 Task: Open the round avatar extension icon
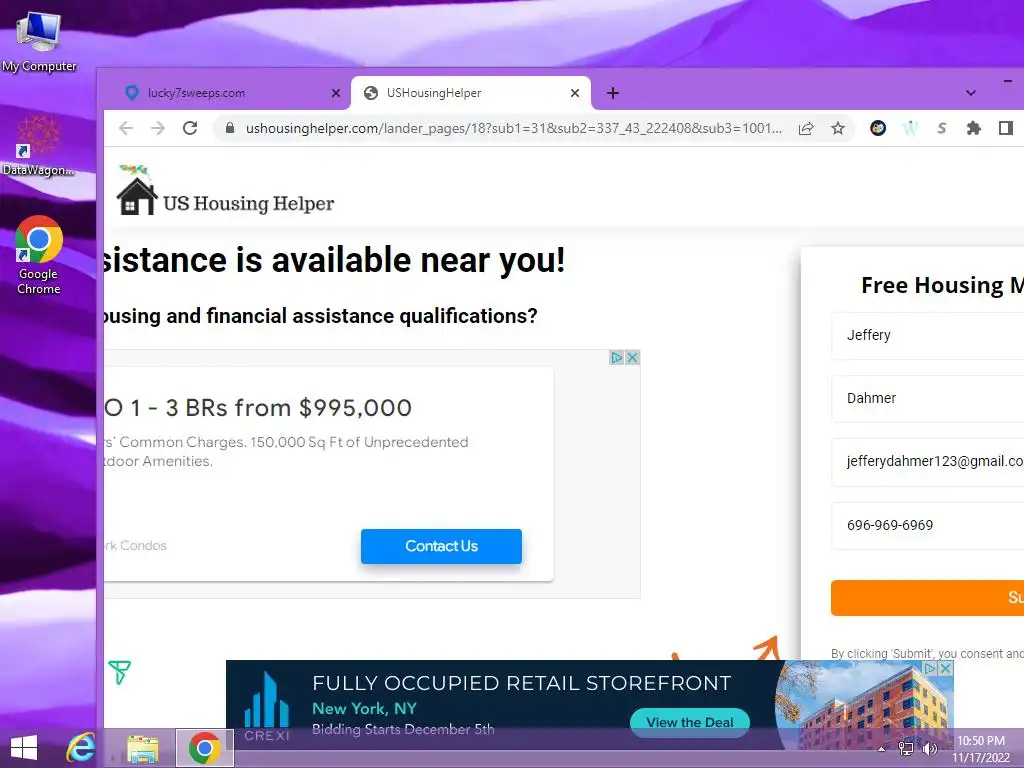tap(878, 128)
